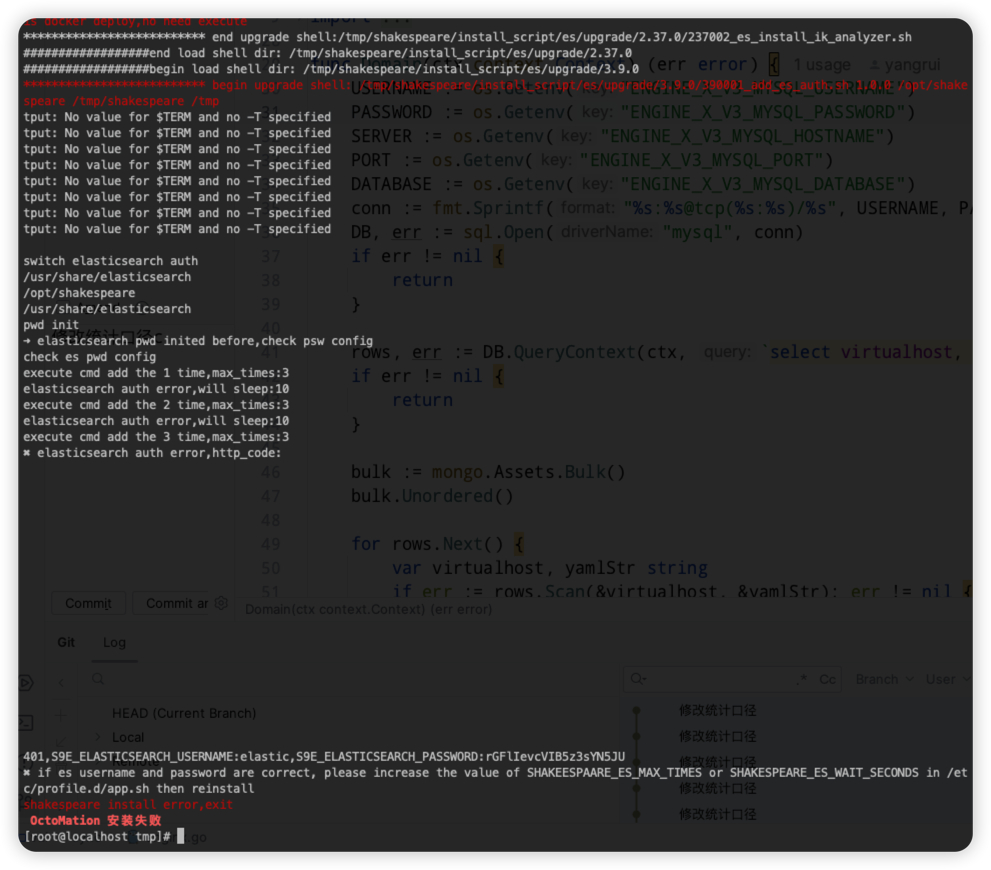Expand the Local branches node
Image resolution: width=991 pixels, height=870 pixels.
(x=97, y=737)
